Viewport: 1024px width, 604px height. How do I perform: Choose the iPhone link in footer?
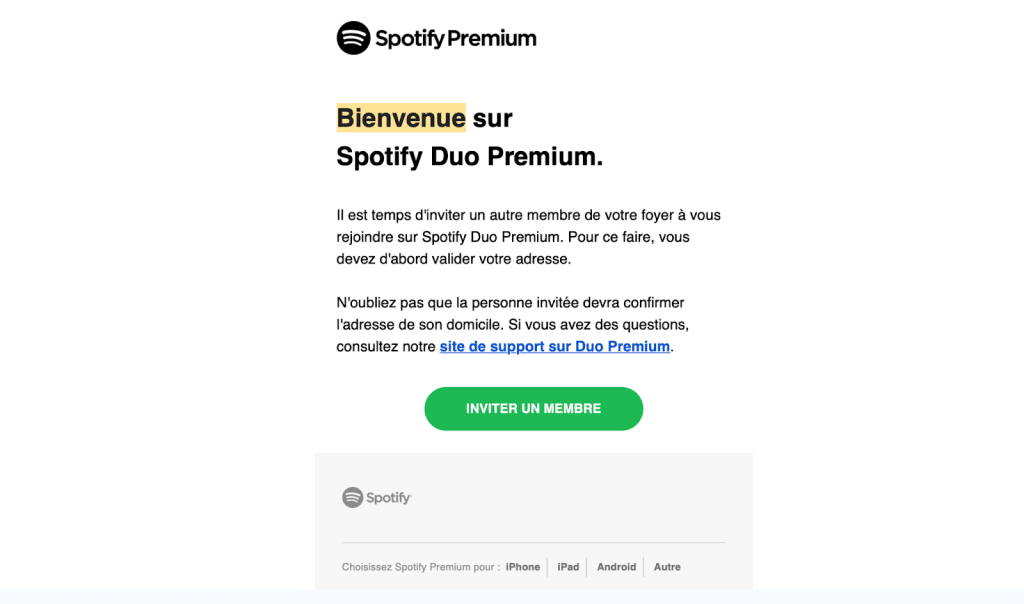(522, 567)
